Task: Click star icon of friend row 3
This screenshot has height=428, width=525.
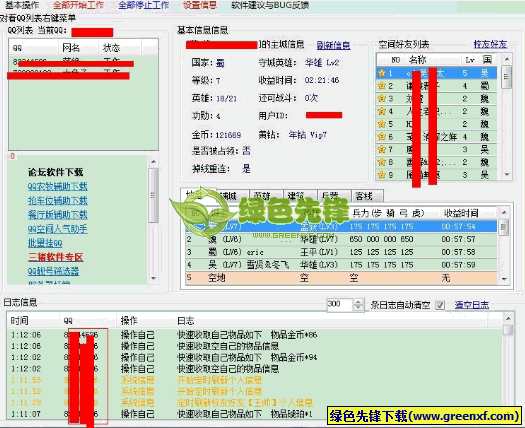Action: tap(382, 98)
